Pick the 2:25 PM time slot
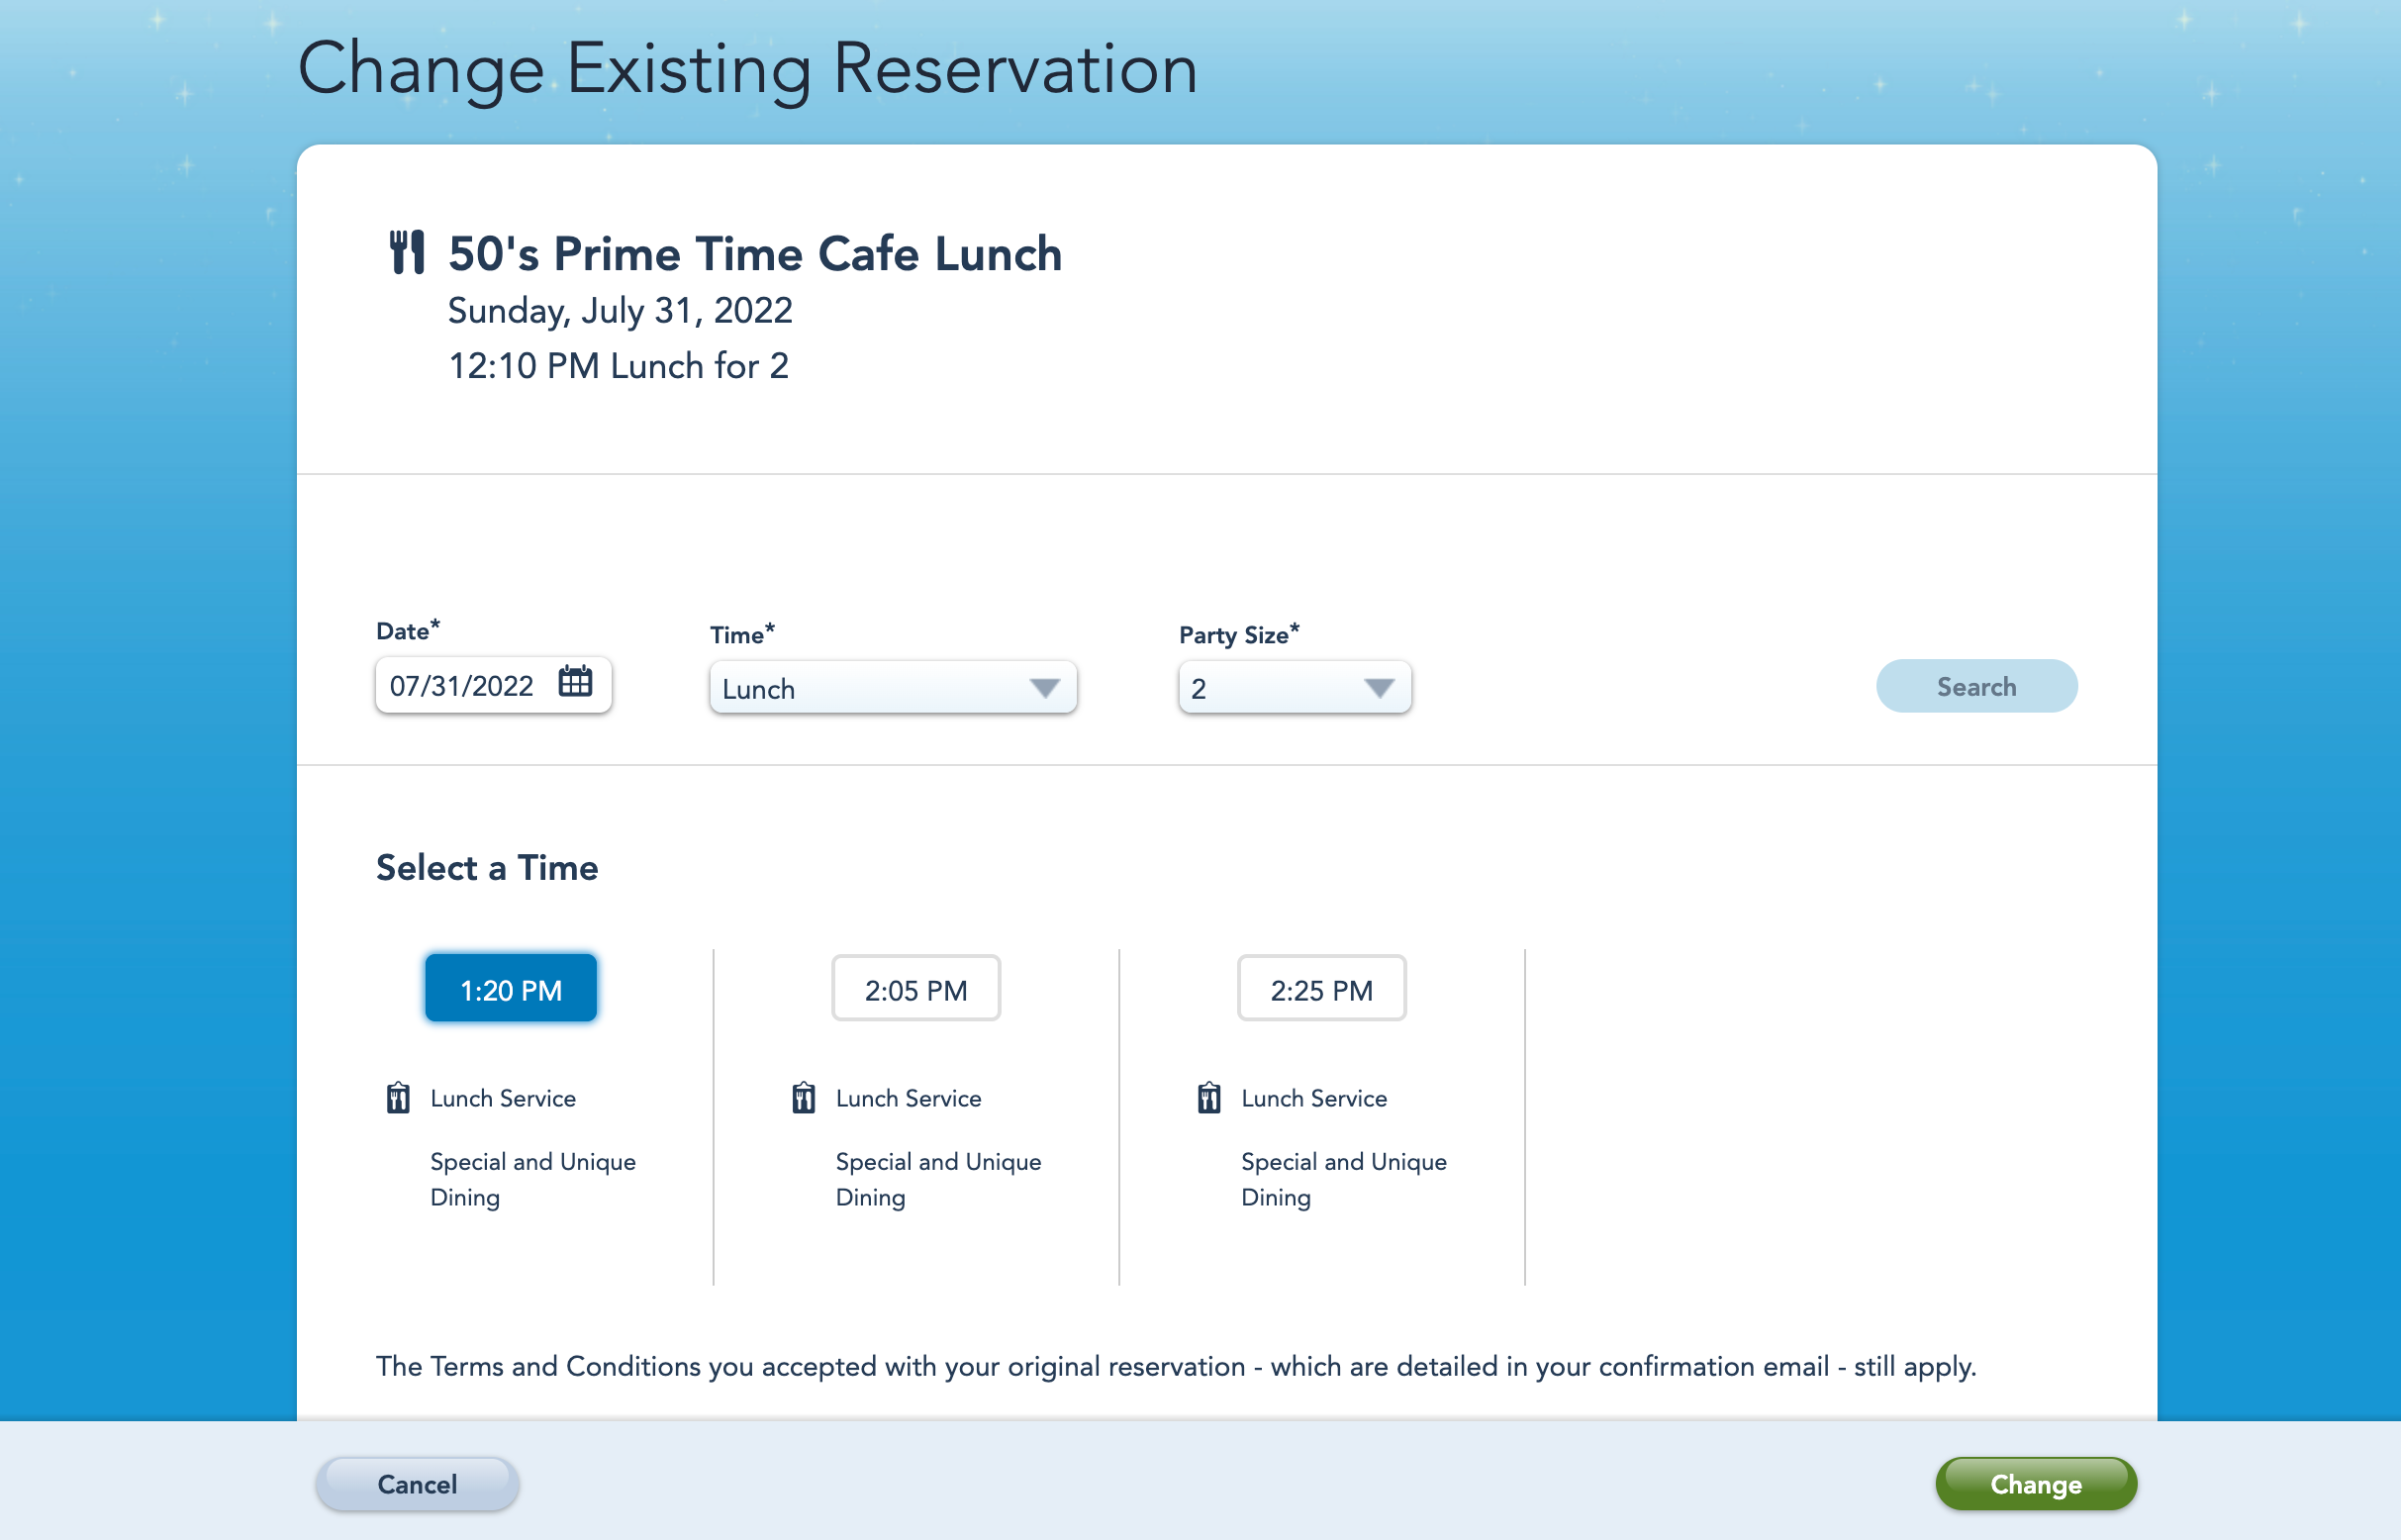 (1321, 989)
